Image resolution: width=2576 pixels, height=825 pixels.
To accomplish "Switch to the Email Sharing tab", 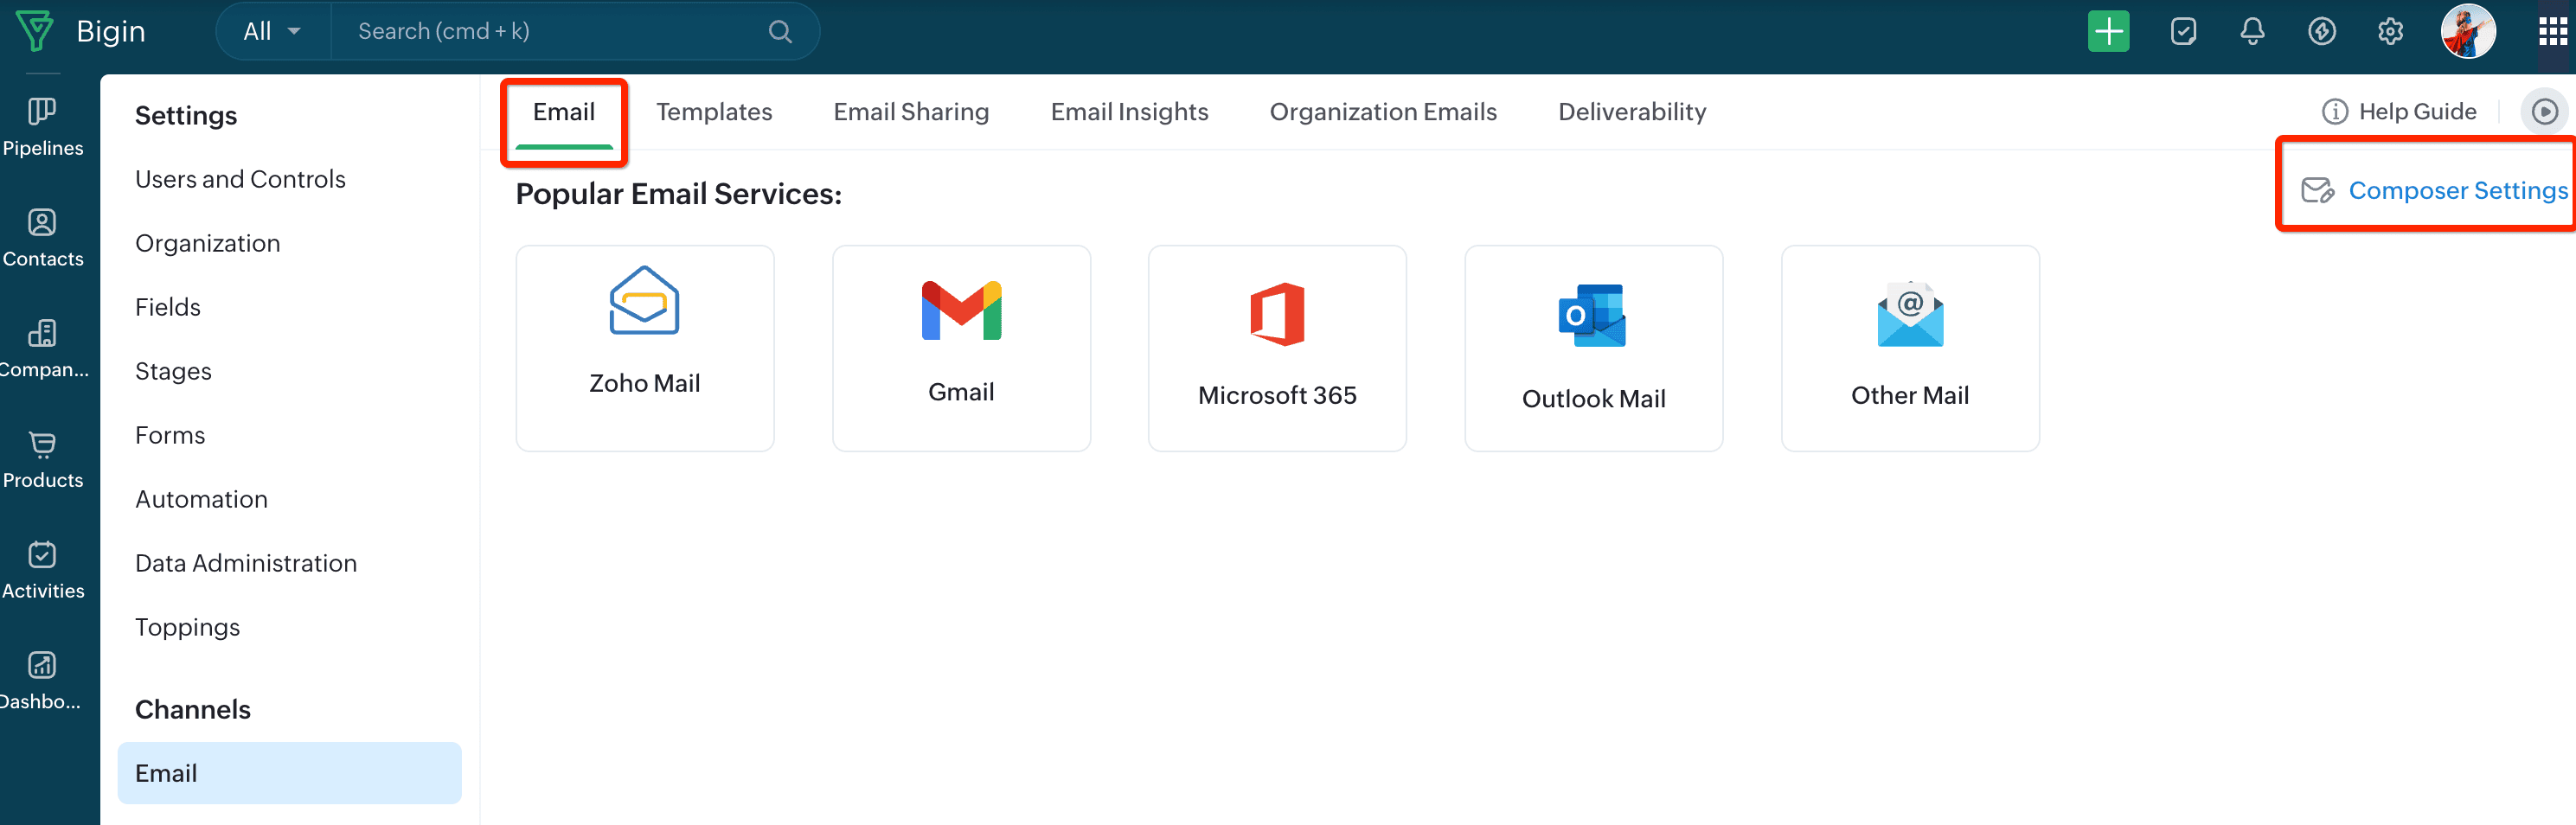I will coord(911,112).
